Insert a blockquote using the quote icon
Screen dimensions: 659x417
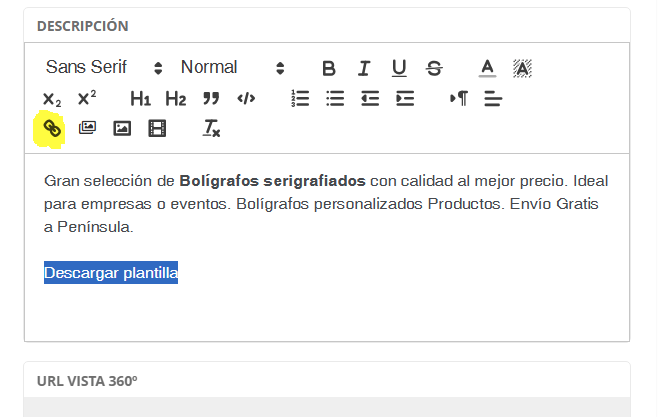(211, 98)
